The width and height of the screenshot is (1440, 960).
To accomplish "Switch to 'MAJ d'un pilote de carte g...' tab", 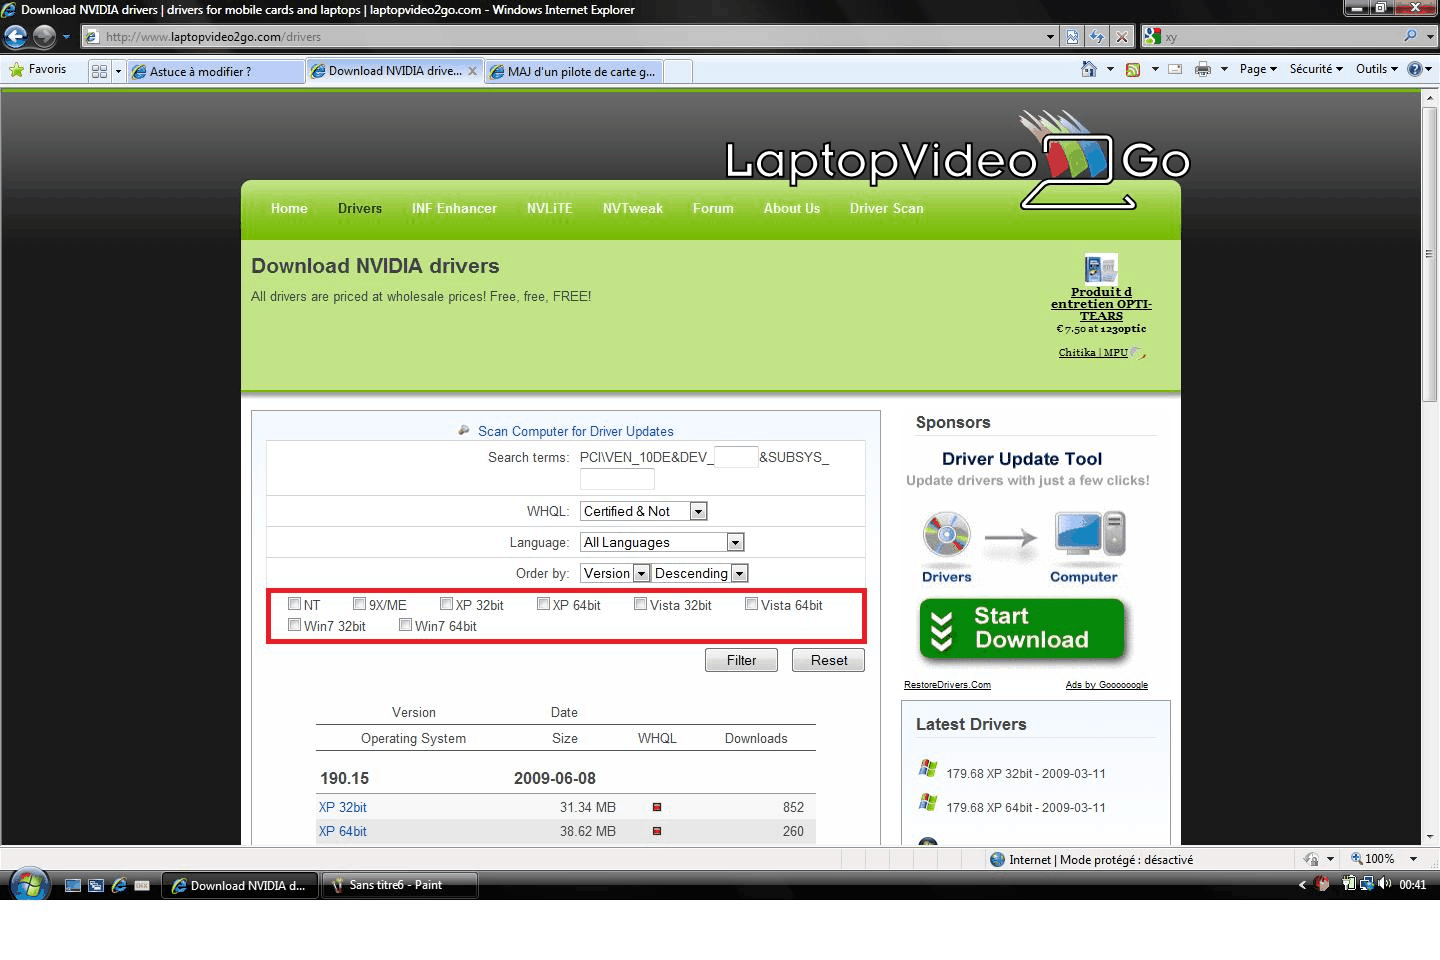I will tap(572, 71).
